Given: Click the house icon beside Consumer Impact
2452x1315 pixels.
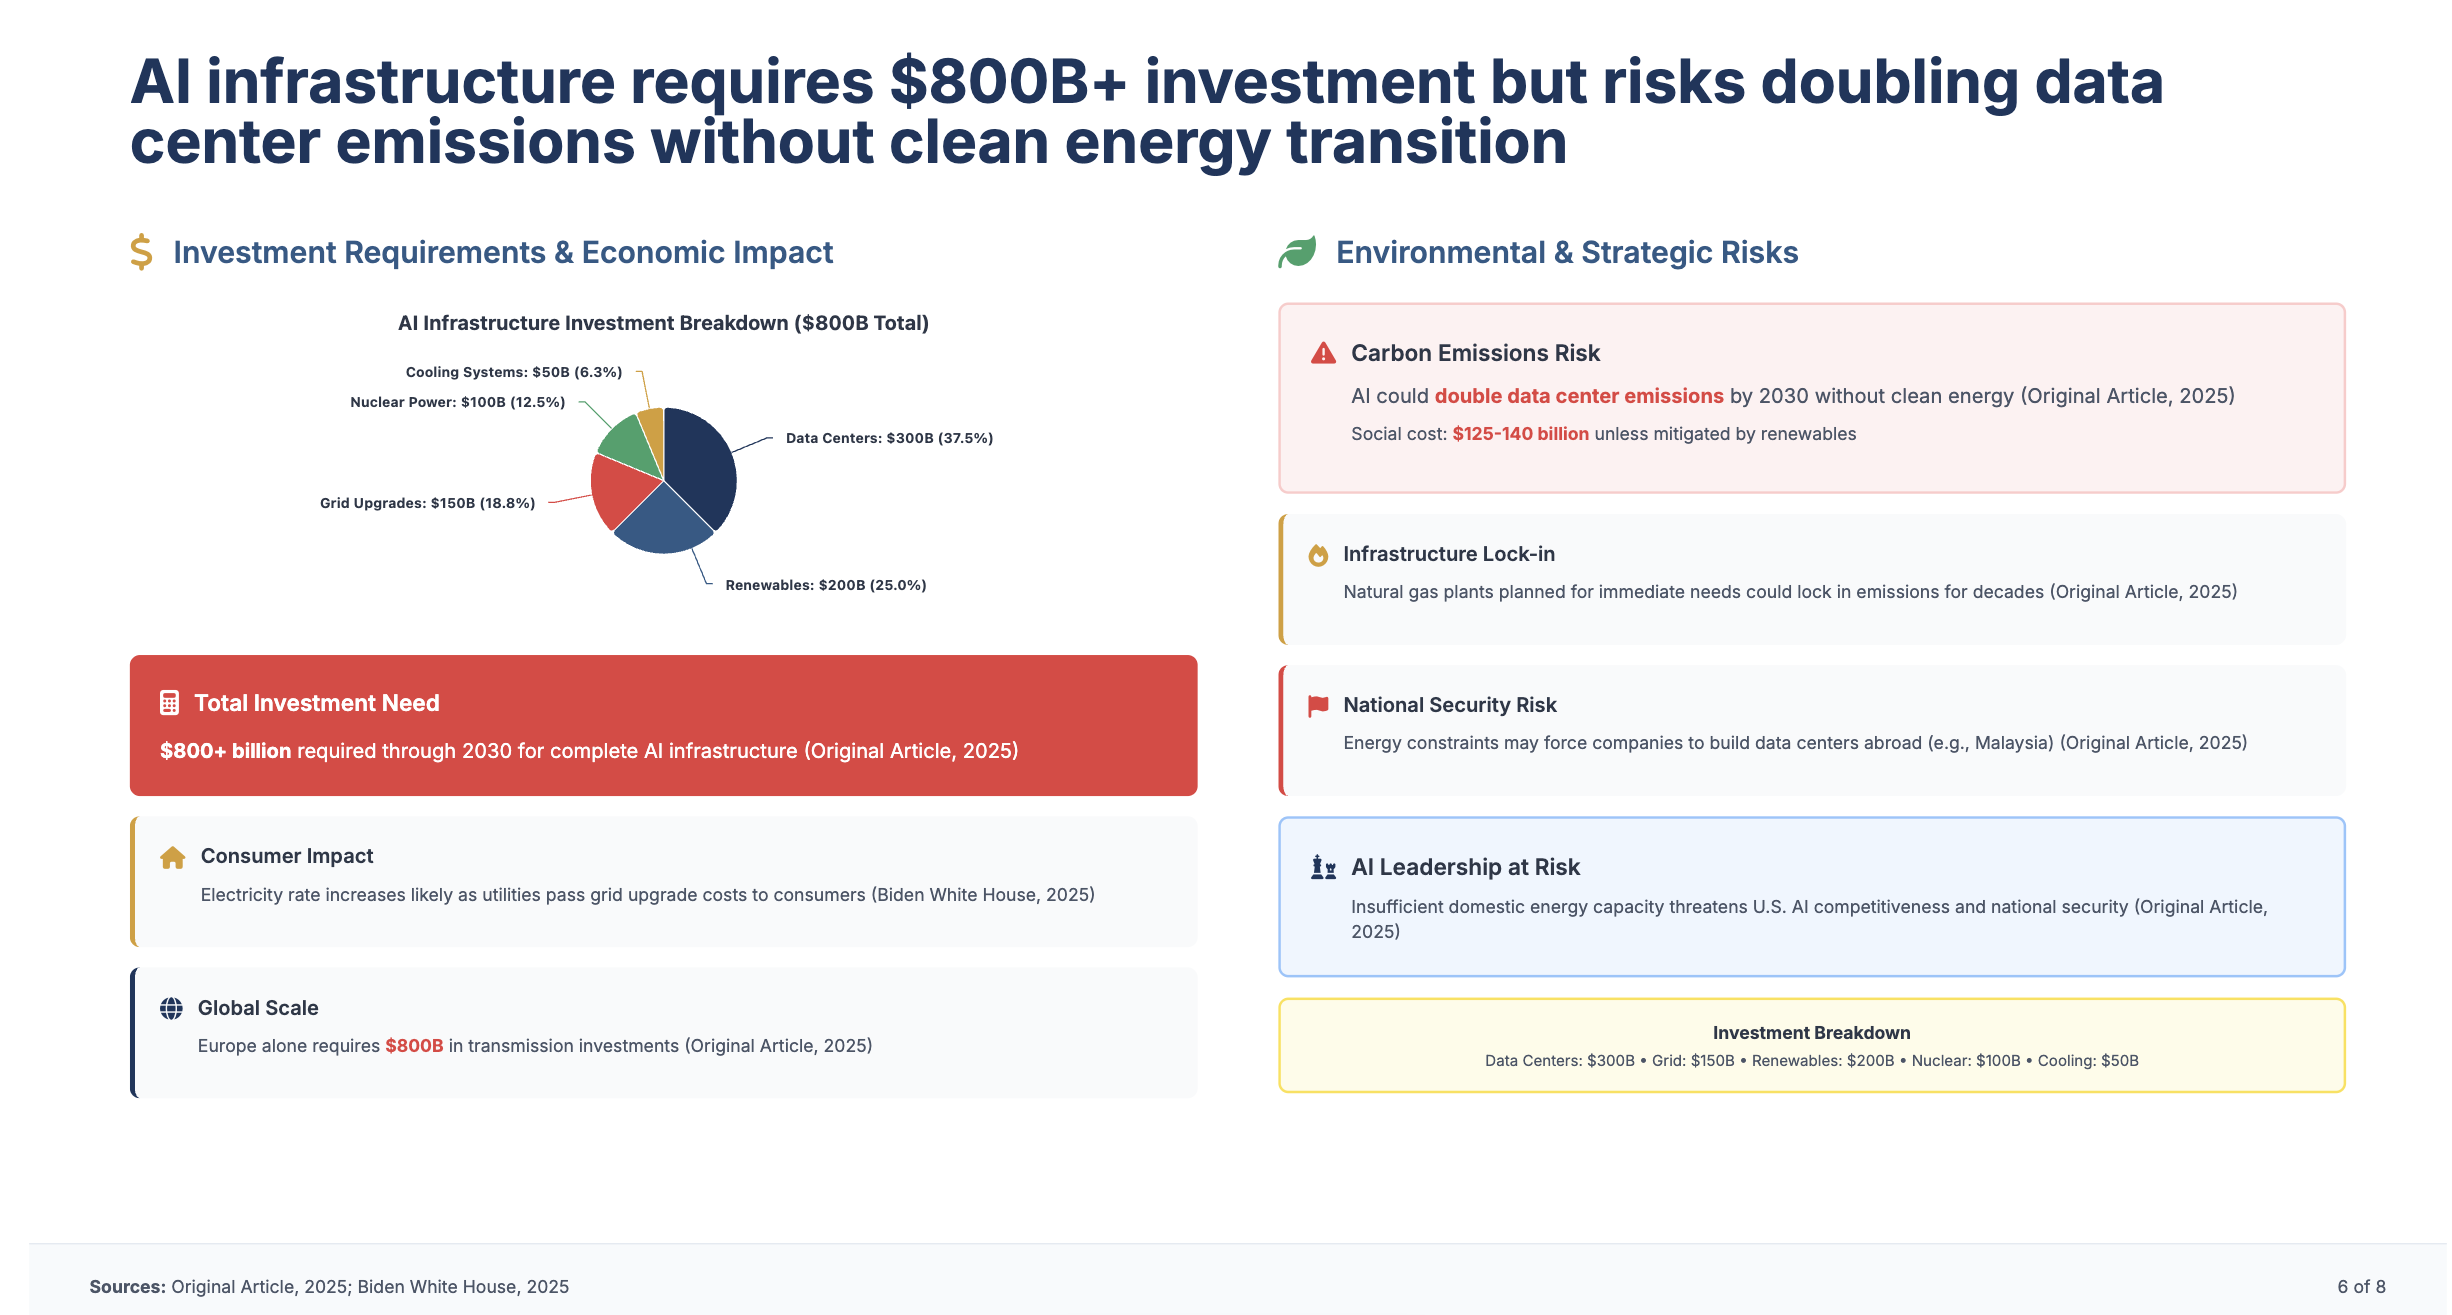Looking at the screenshot, I should pos(173,858).
